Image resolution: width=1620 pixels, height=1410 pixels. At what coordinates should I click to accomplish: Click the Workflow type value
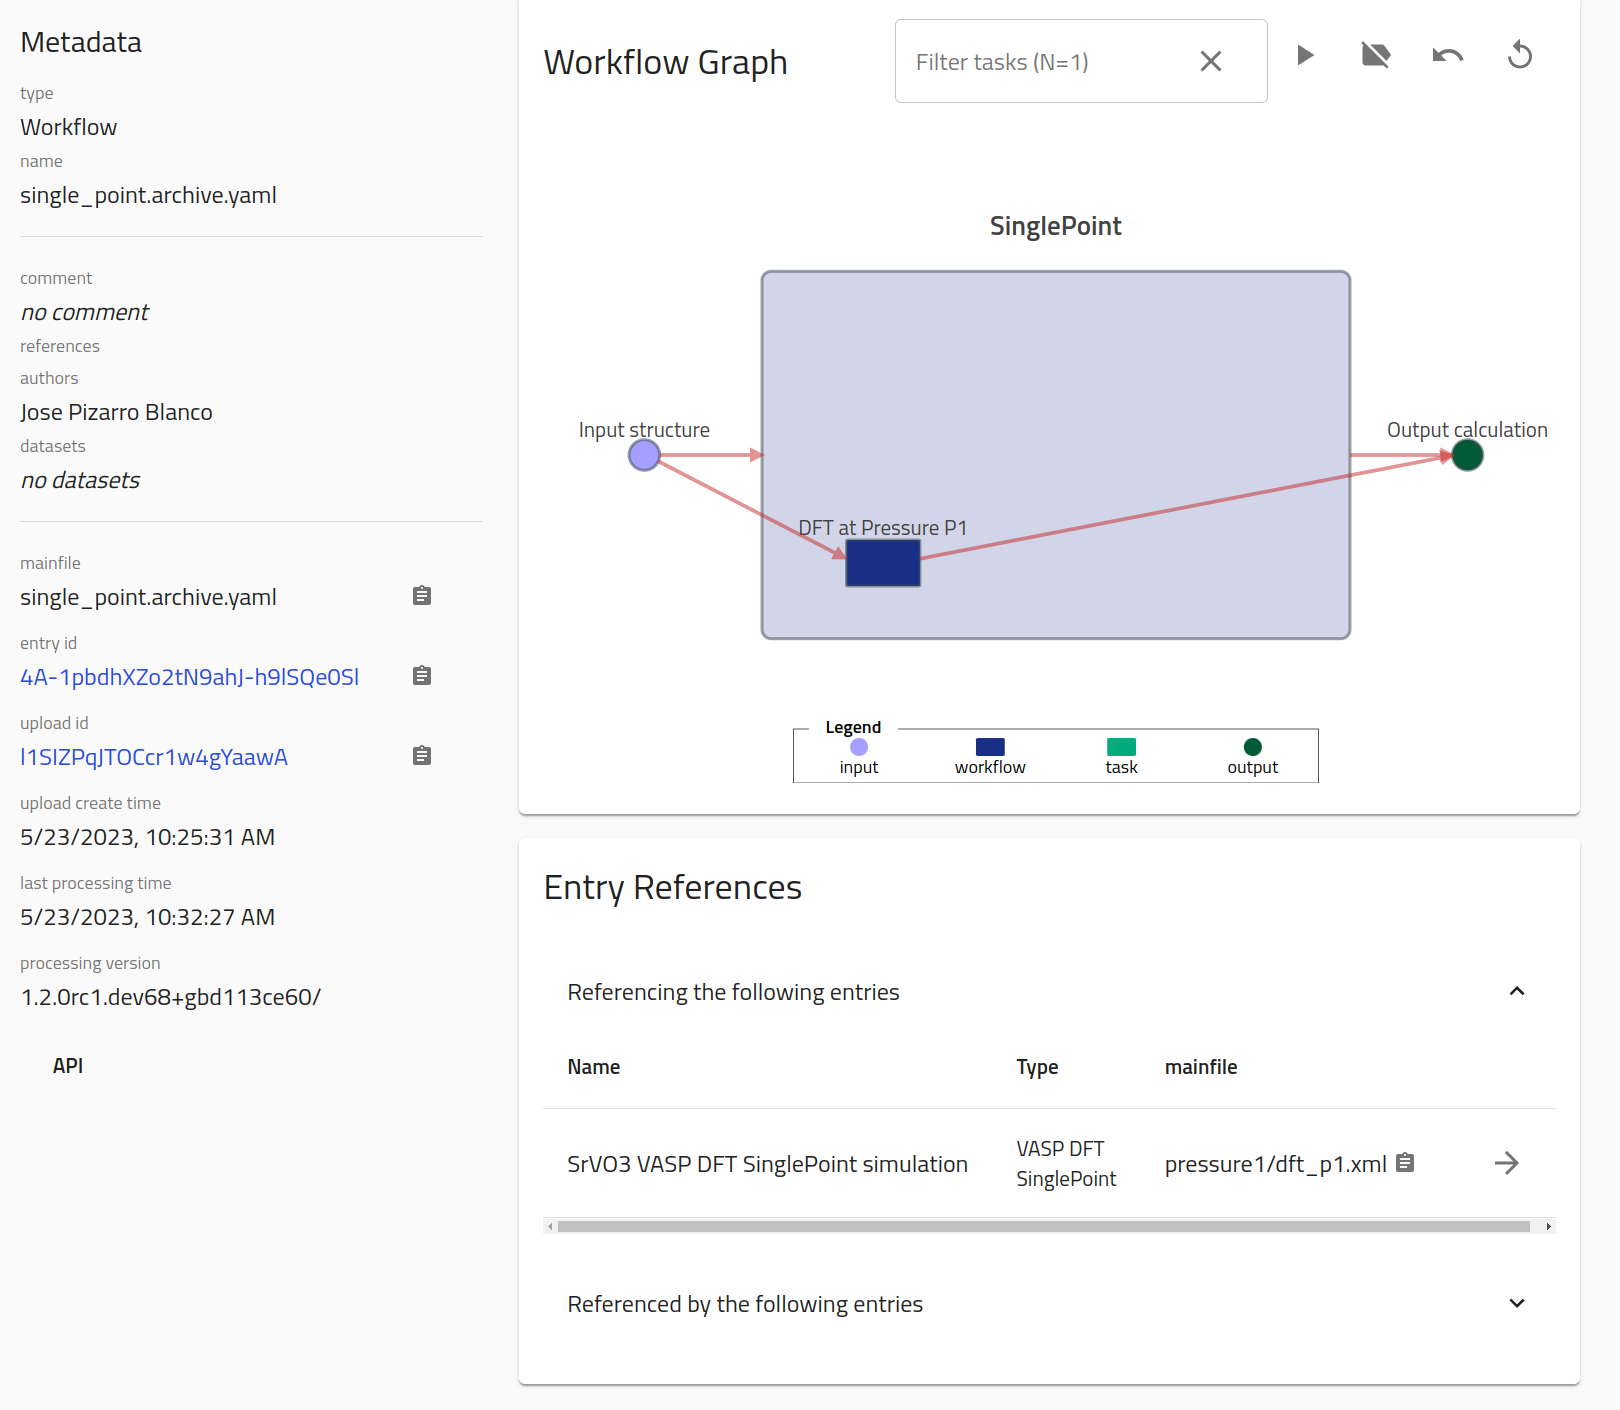point(69,127)
